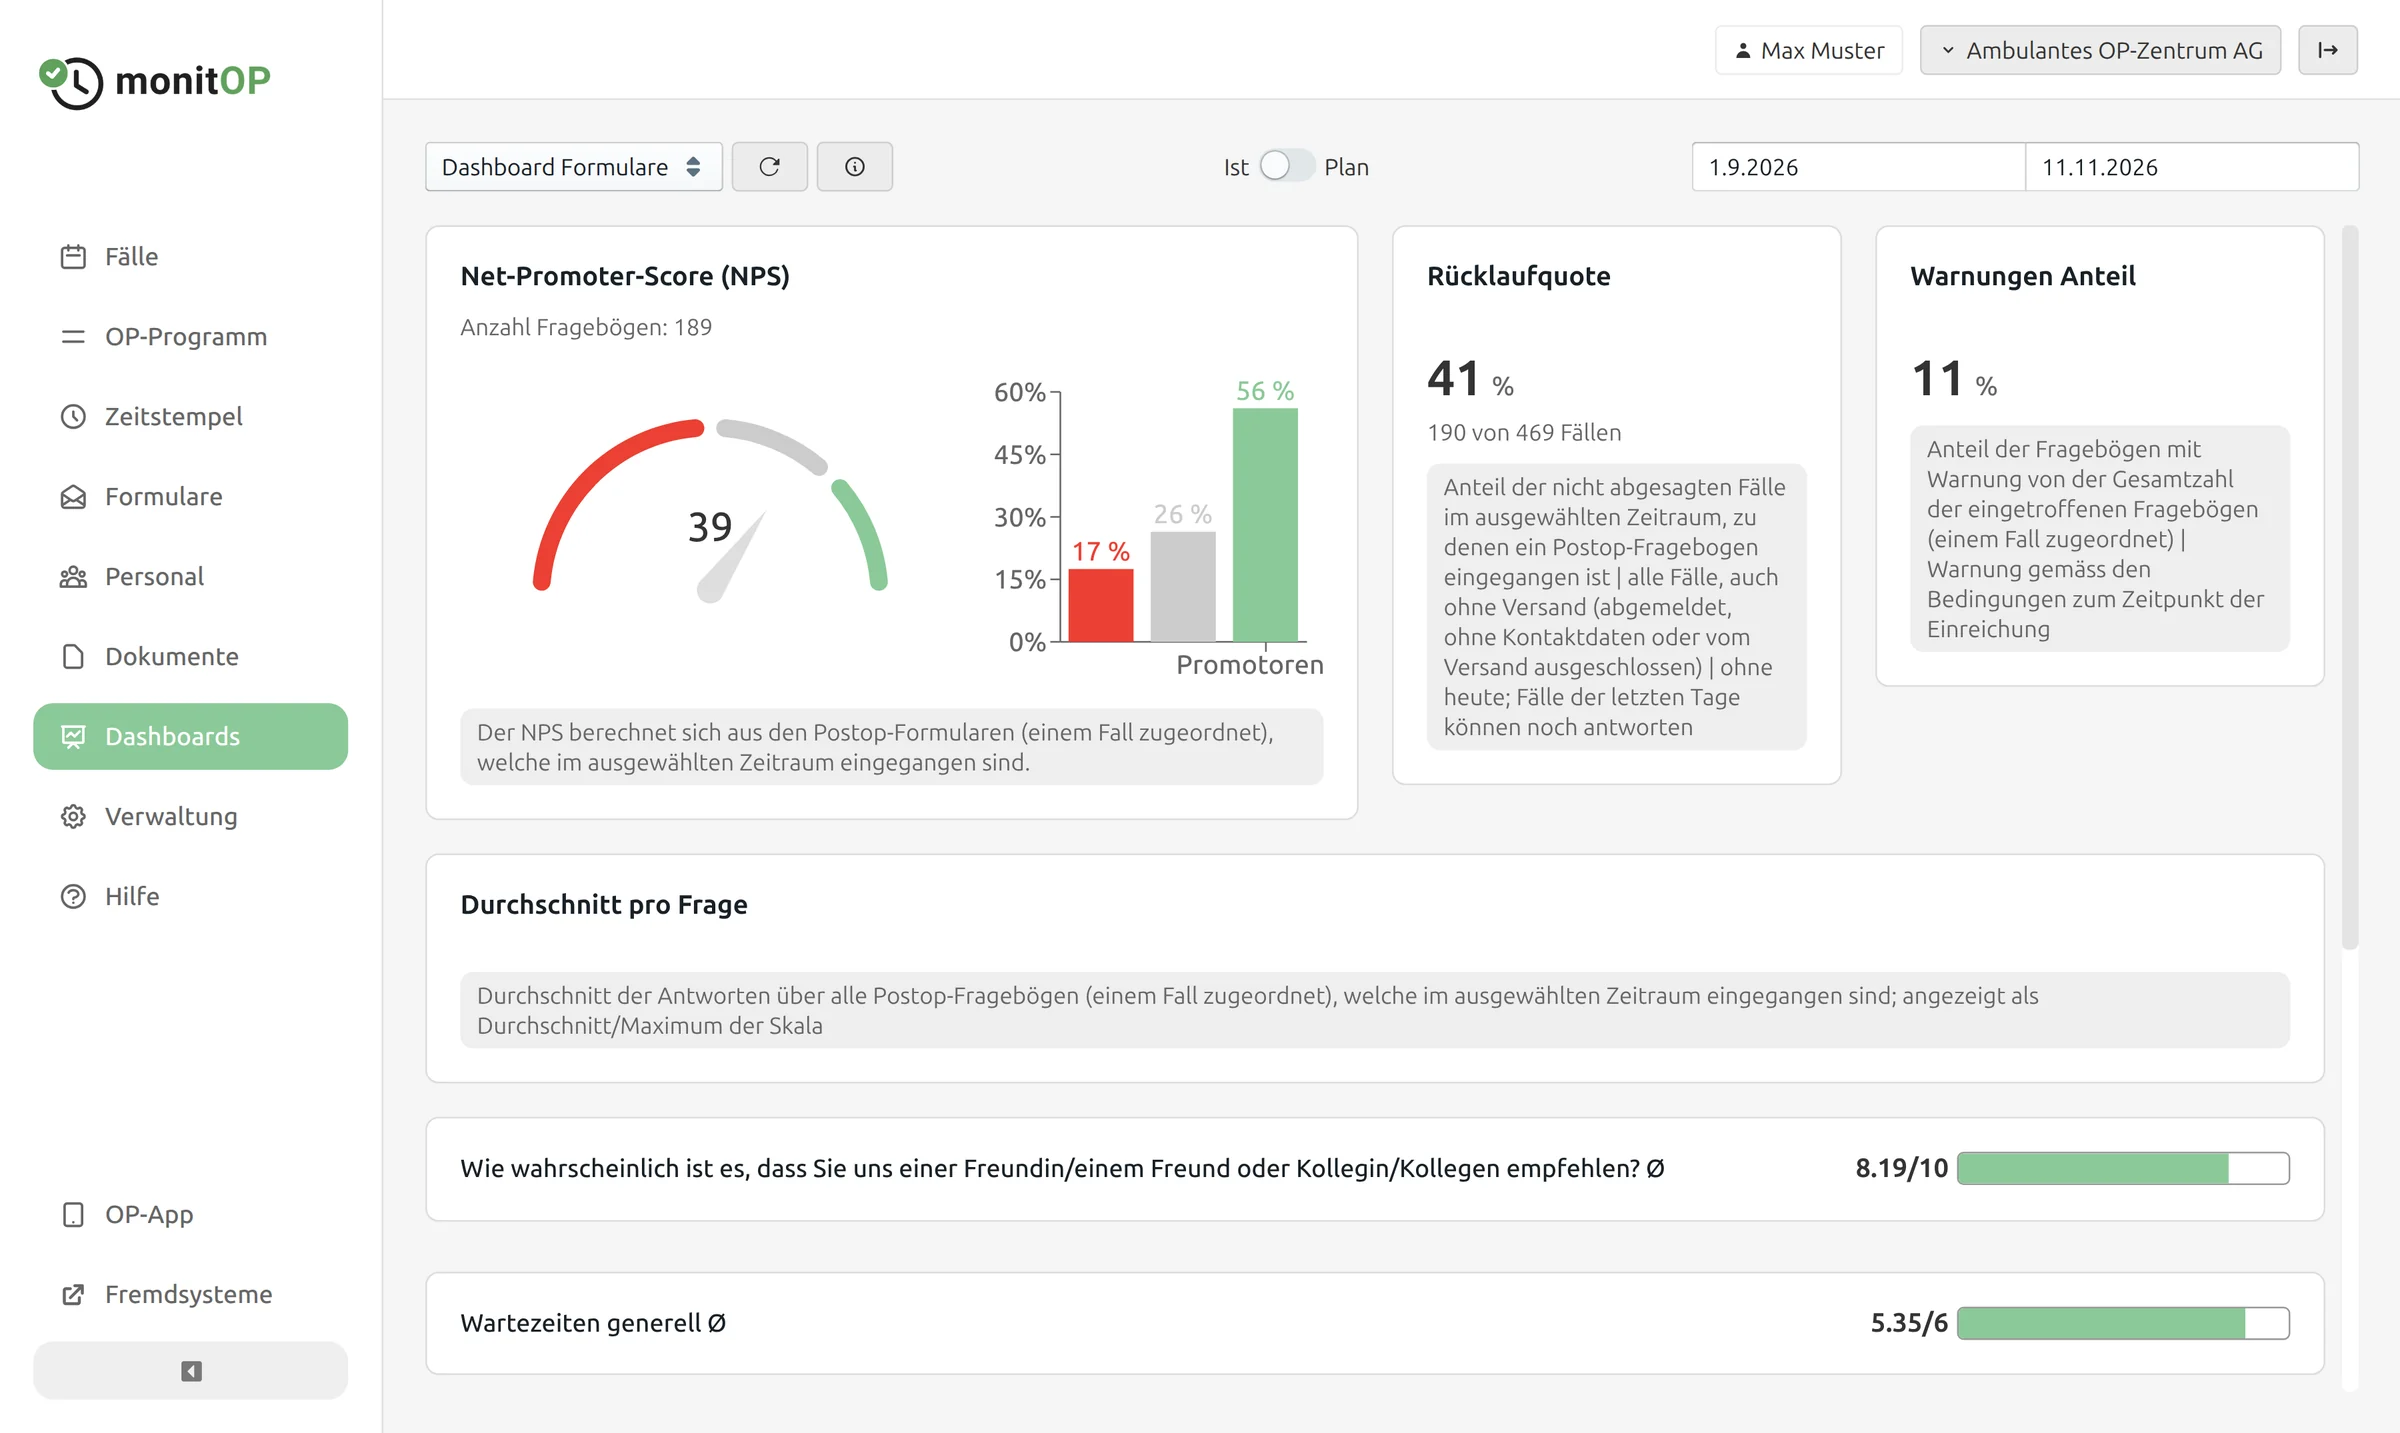Open Verwaltung in the sidebar
This screenshot has height=1433, width=2400.
pyautogui.click(x=191, y=817)
